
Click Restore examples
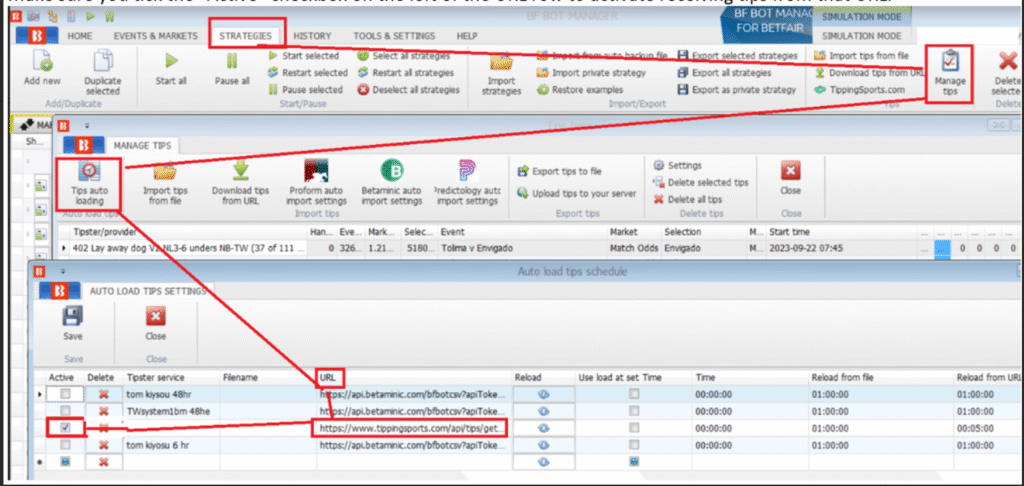[580, 89]
